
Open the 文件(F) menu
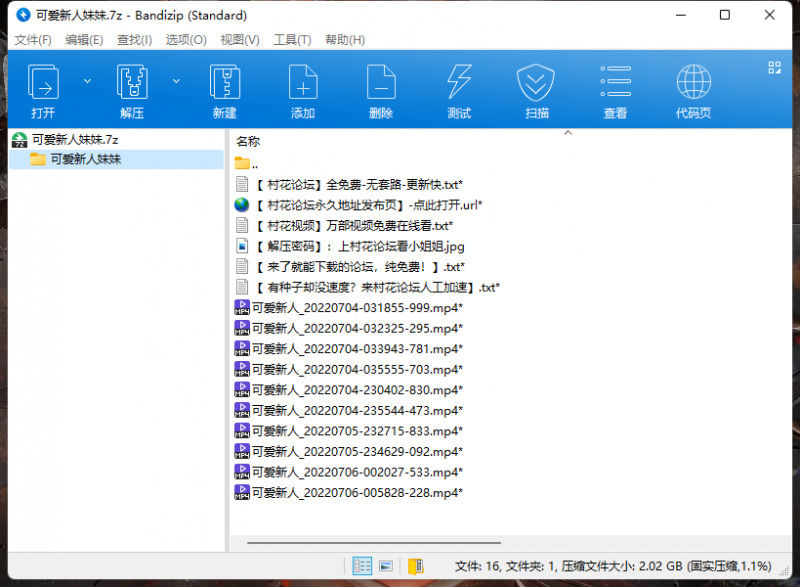(33, 40)
